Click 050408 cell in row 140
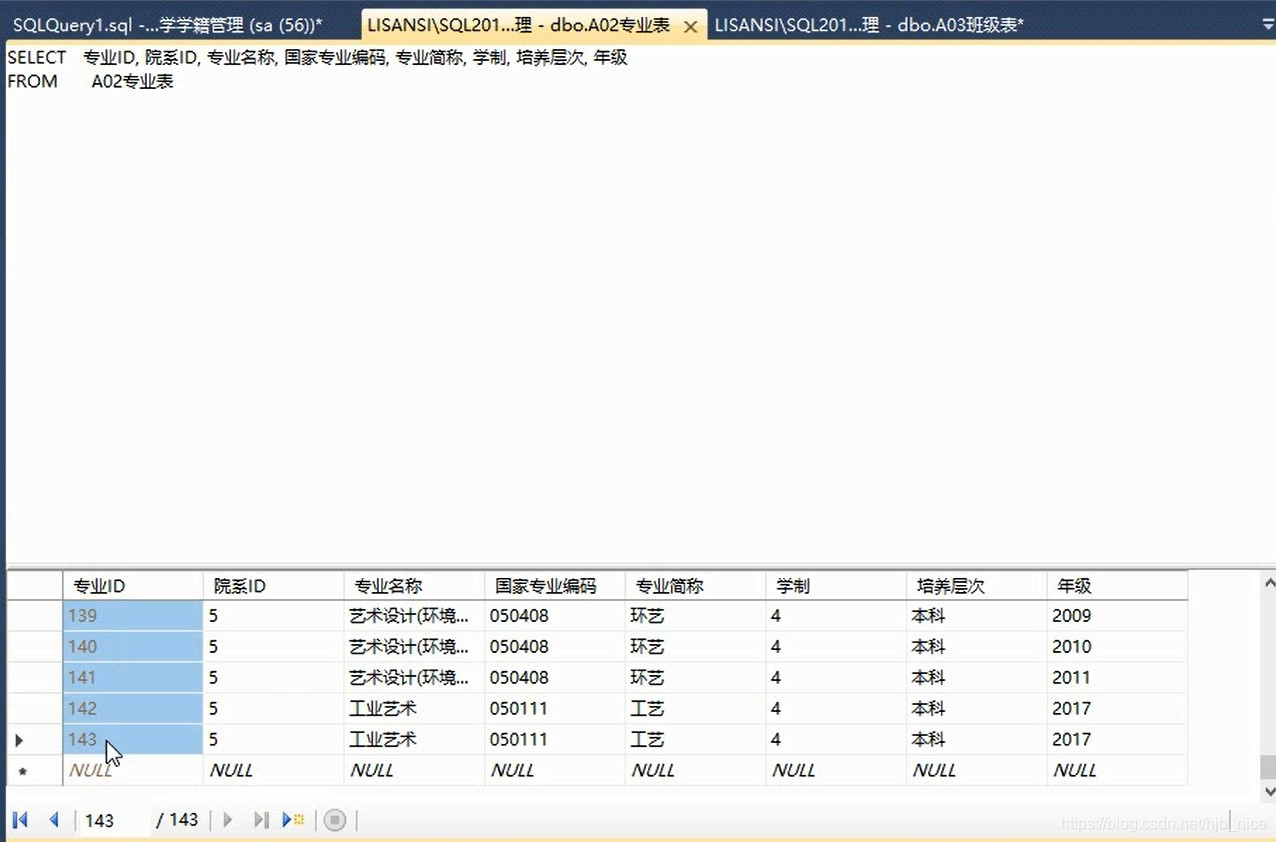 (555, 647)
